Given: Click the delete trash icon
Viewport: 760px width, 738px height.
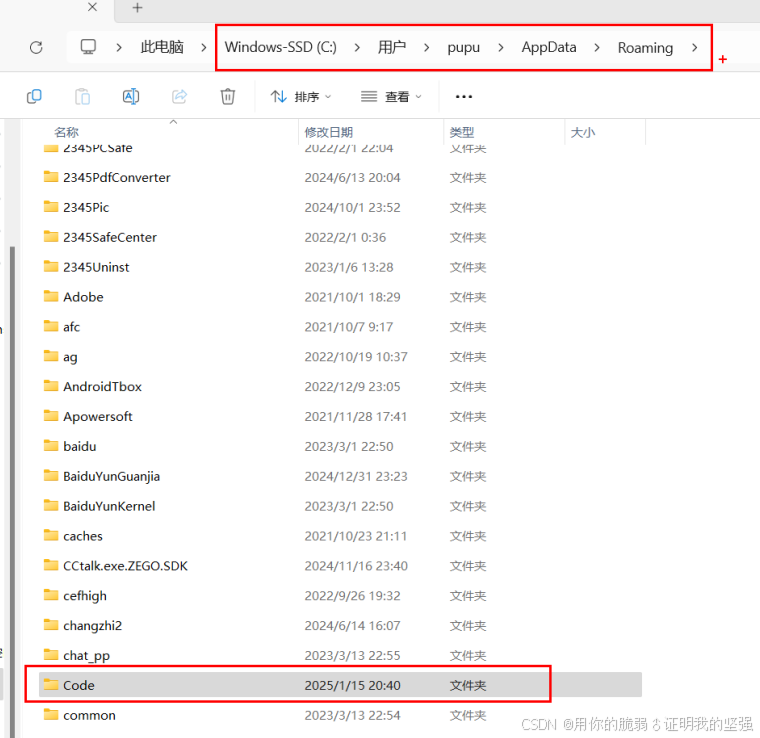Looking at the screenshot, I should click(x=228, y=96).
